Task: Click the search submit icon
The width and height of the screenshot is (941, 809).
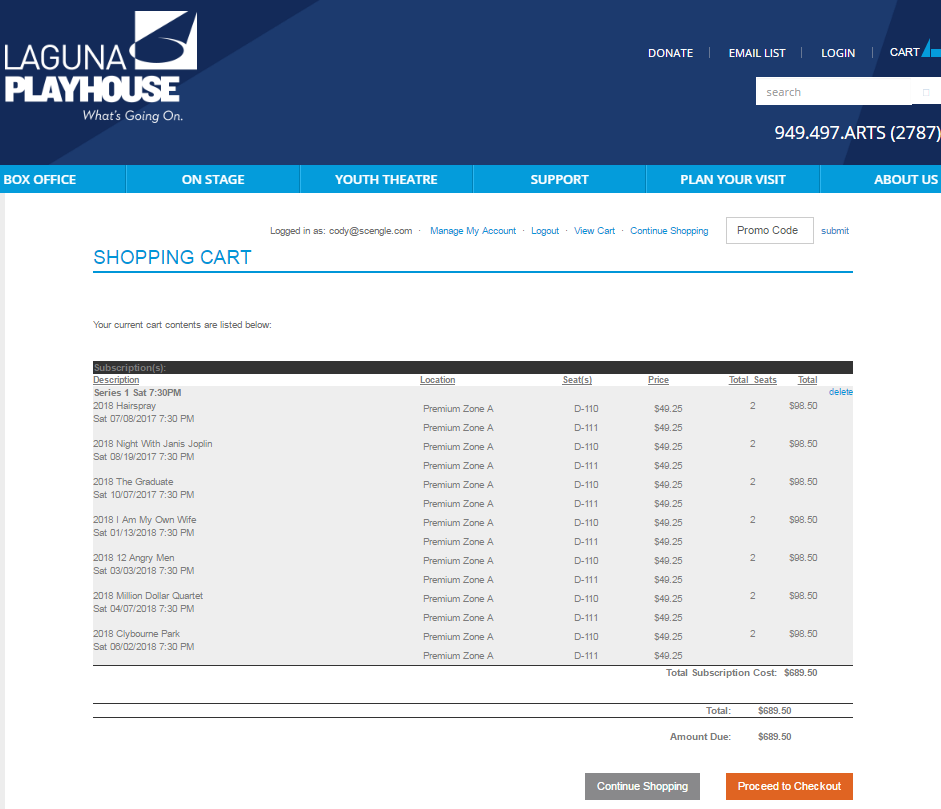Action: coord(926,92)
